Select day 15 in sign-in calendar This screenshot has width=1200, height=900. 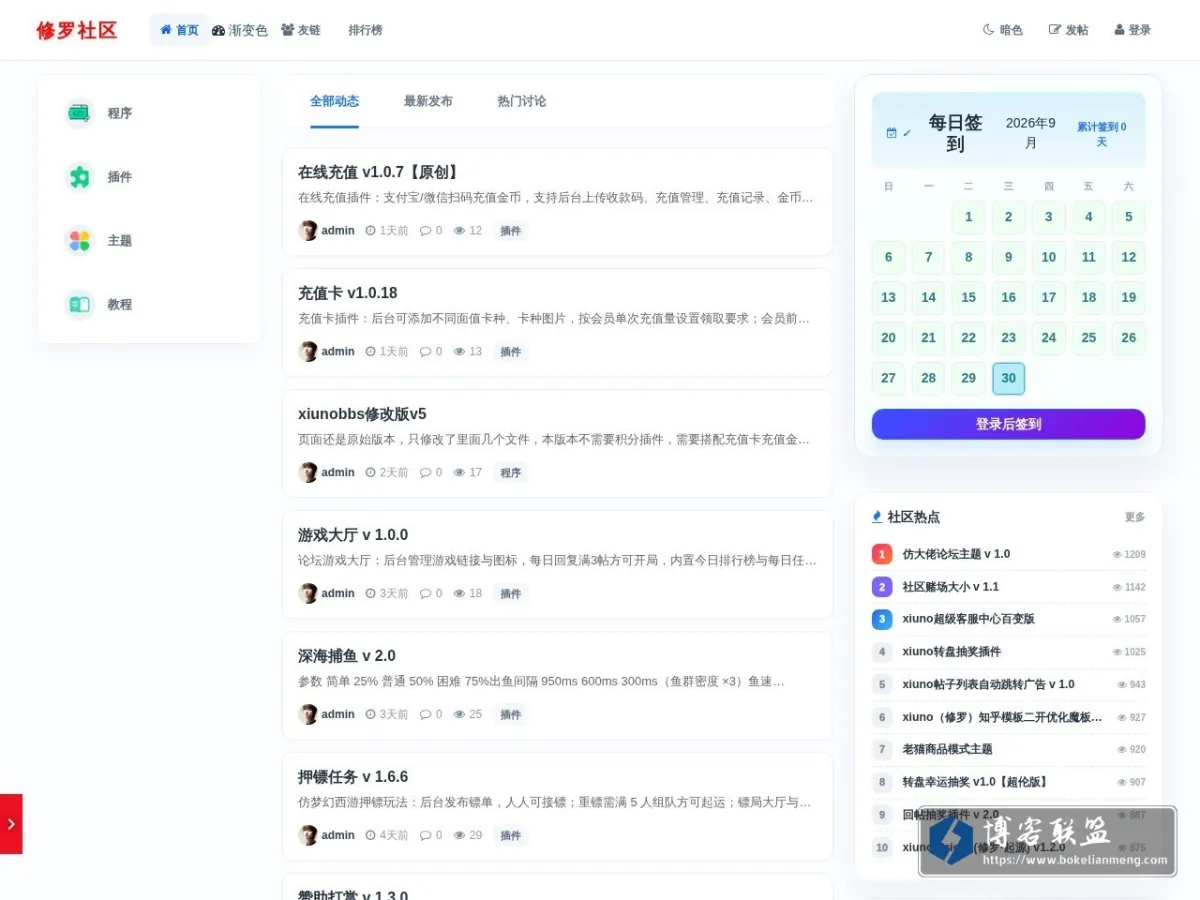coord(968,298)
